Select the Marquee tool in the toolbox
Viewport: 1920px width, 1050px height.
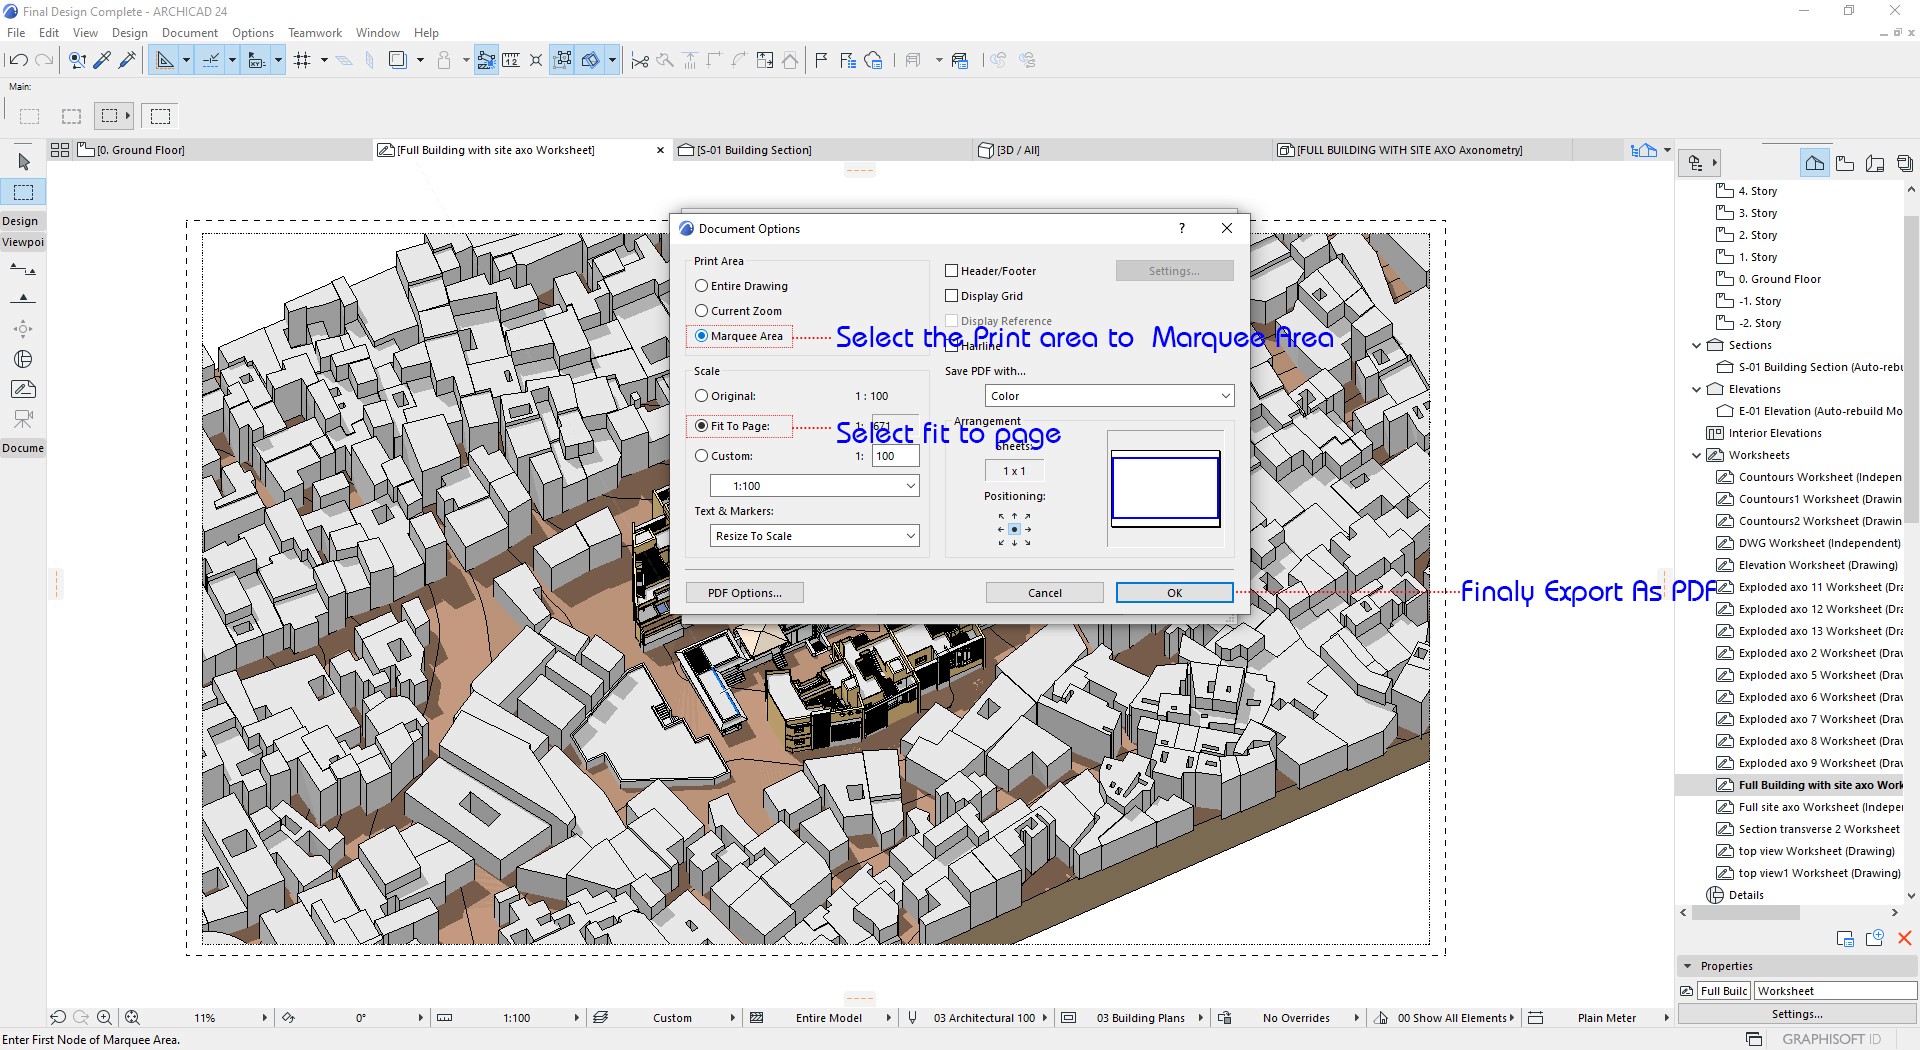[x=24, y=192]
